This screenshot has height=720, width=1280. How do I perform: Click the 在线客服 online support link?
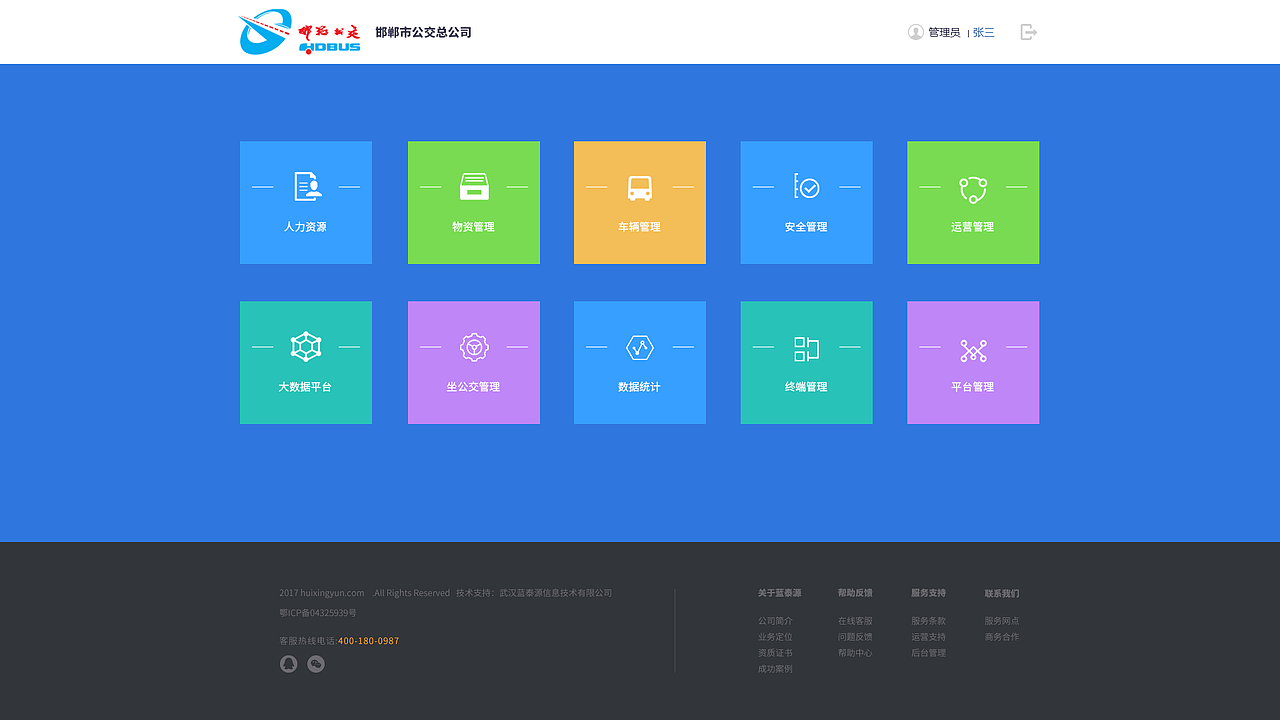click(855, 620)
